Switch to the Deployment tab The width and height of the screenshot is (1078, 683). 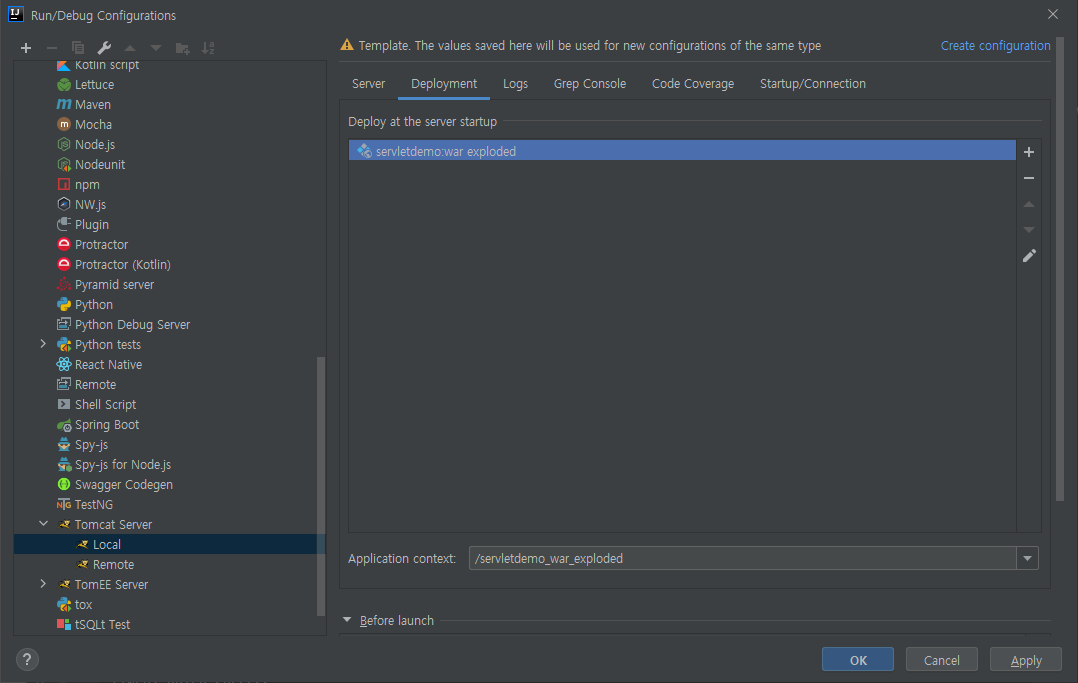point(443,83)
